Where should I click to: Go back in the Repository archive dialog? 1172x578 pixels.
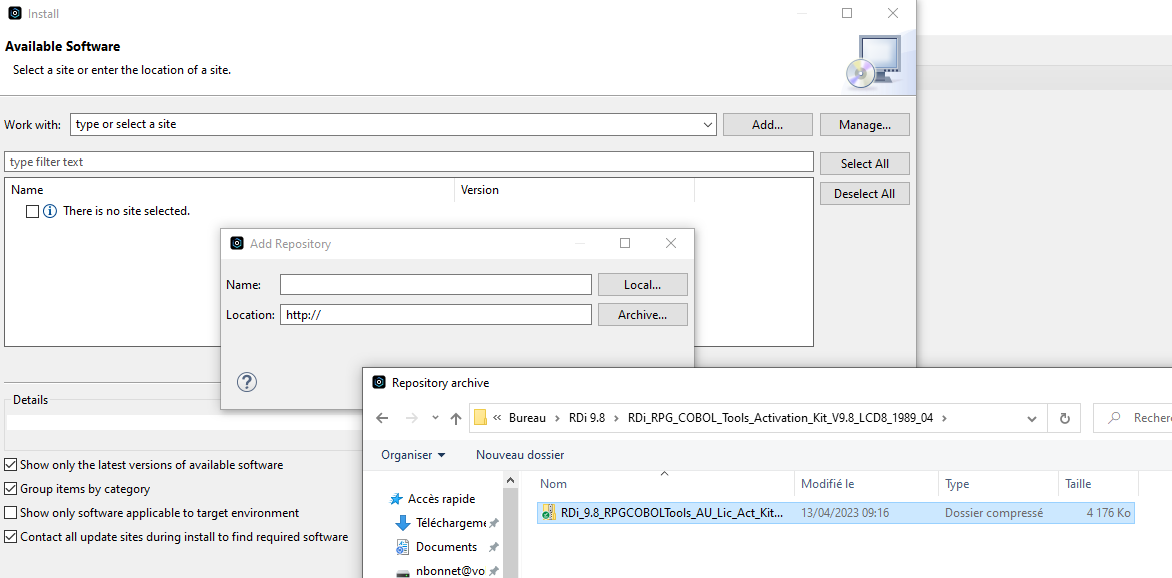pos(382,418)
